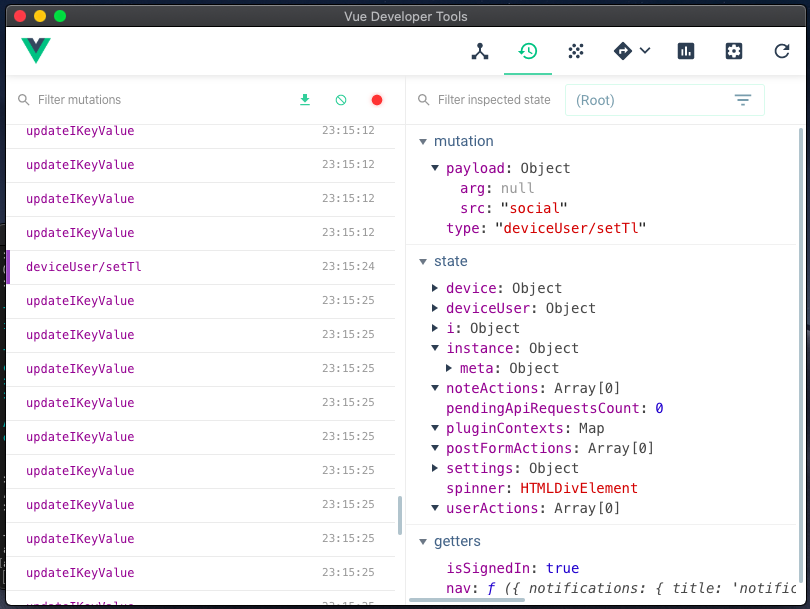The width and height of the screenshot is (810, 609).
Task: Collapse the postFormActions array
Action: 435,448
